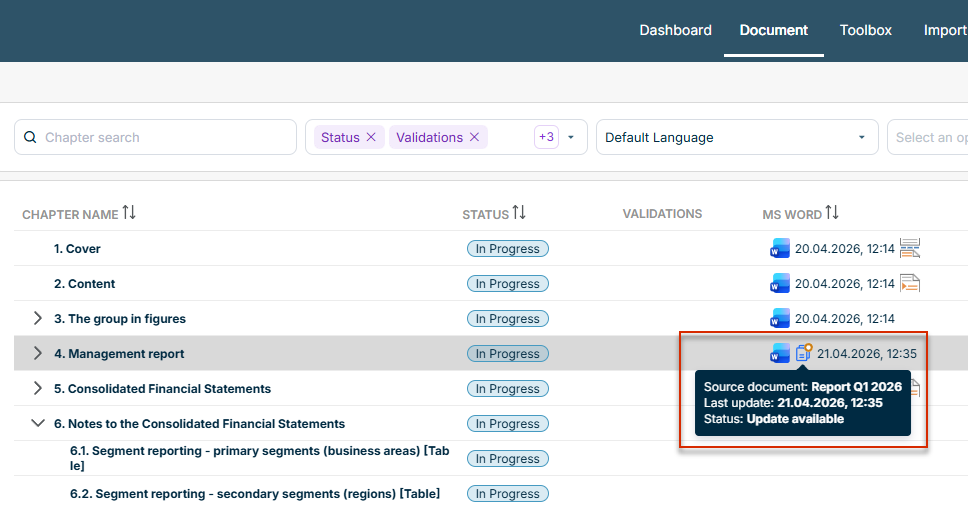This screenshot has width=968, height=510.
Task: Collapse Notes to the Consolidated Financial Statements
Action: coord(38,424)
